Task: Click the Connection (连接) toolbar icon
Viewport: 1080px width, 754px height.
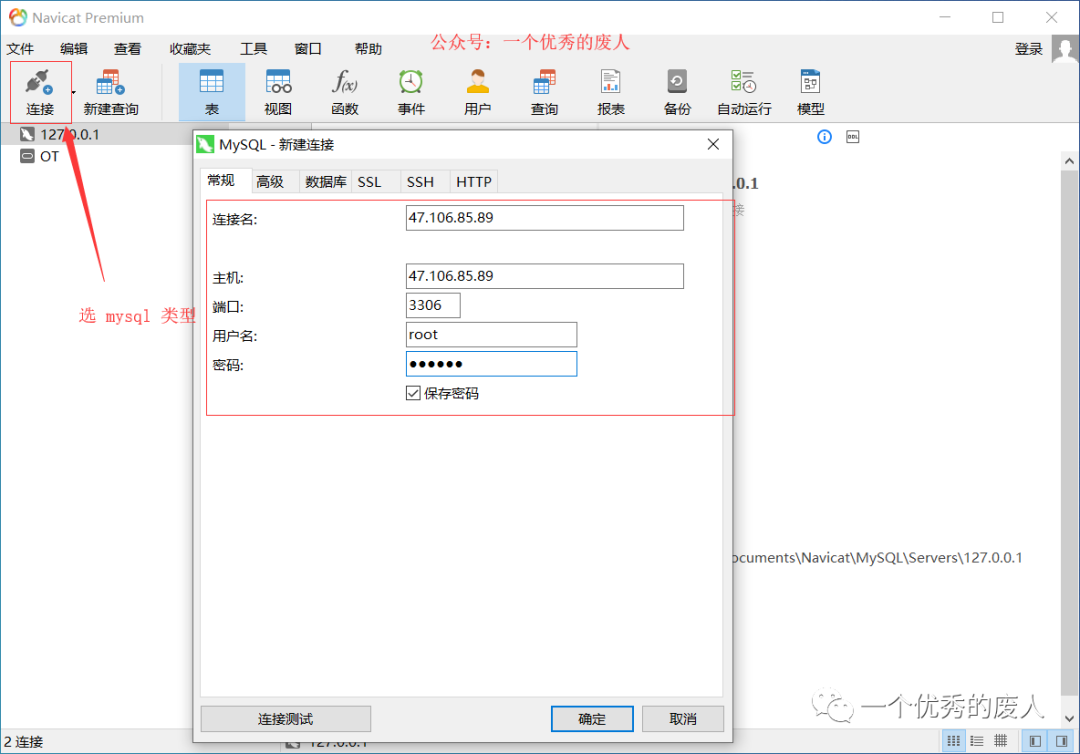Action: [39, 92]
